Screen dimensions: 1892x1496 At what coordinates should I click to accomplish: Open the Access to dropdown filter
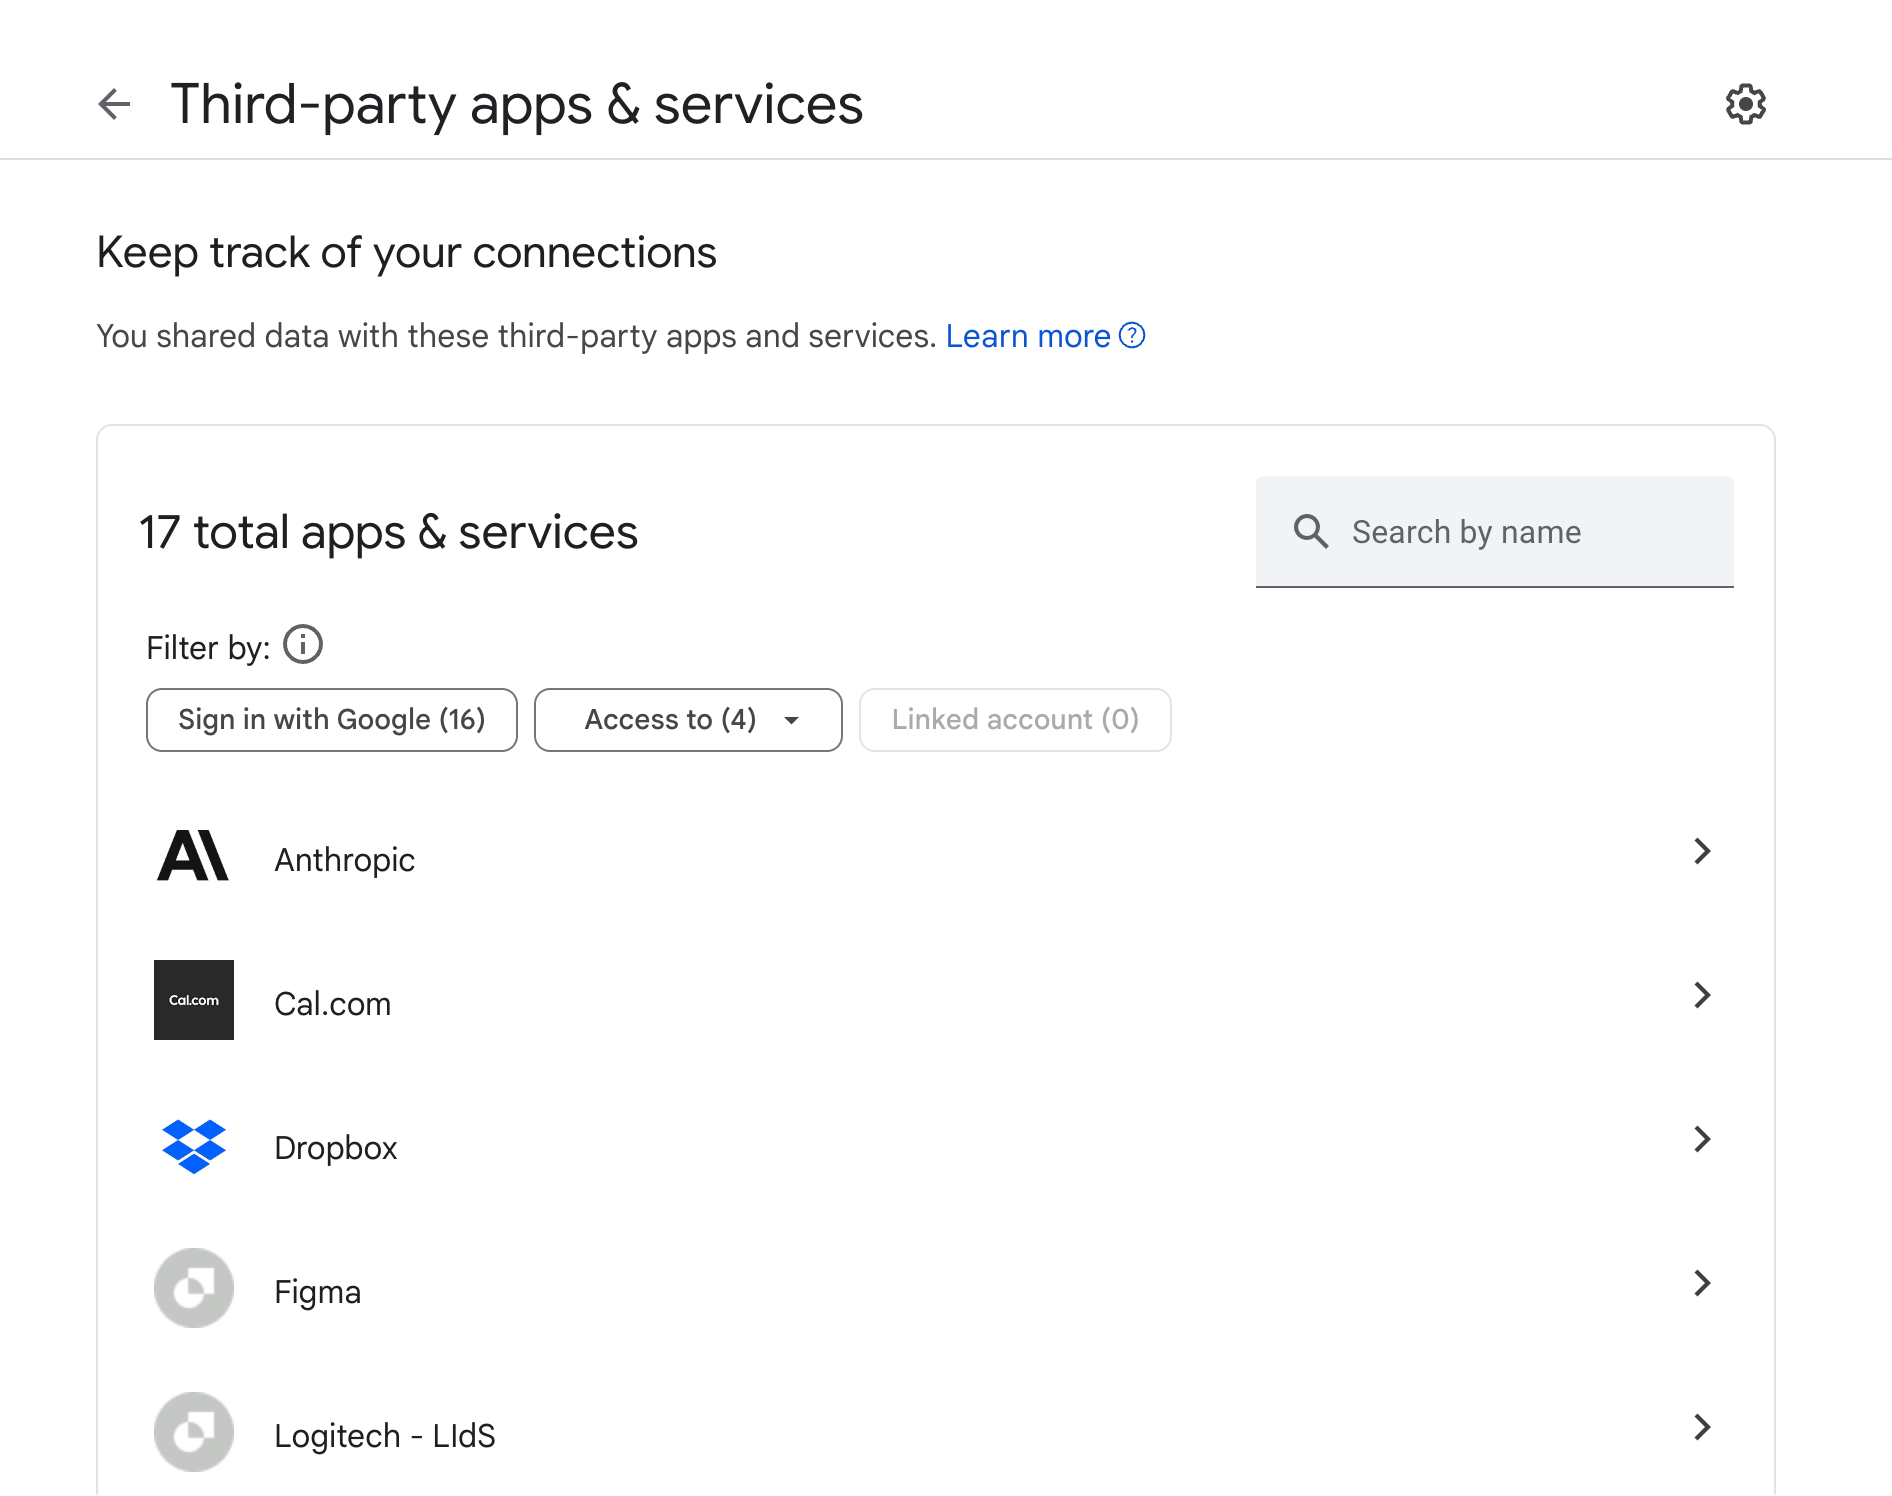tap(688, 720)
